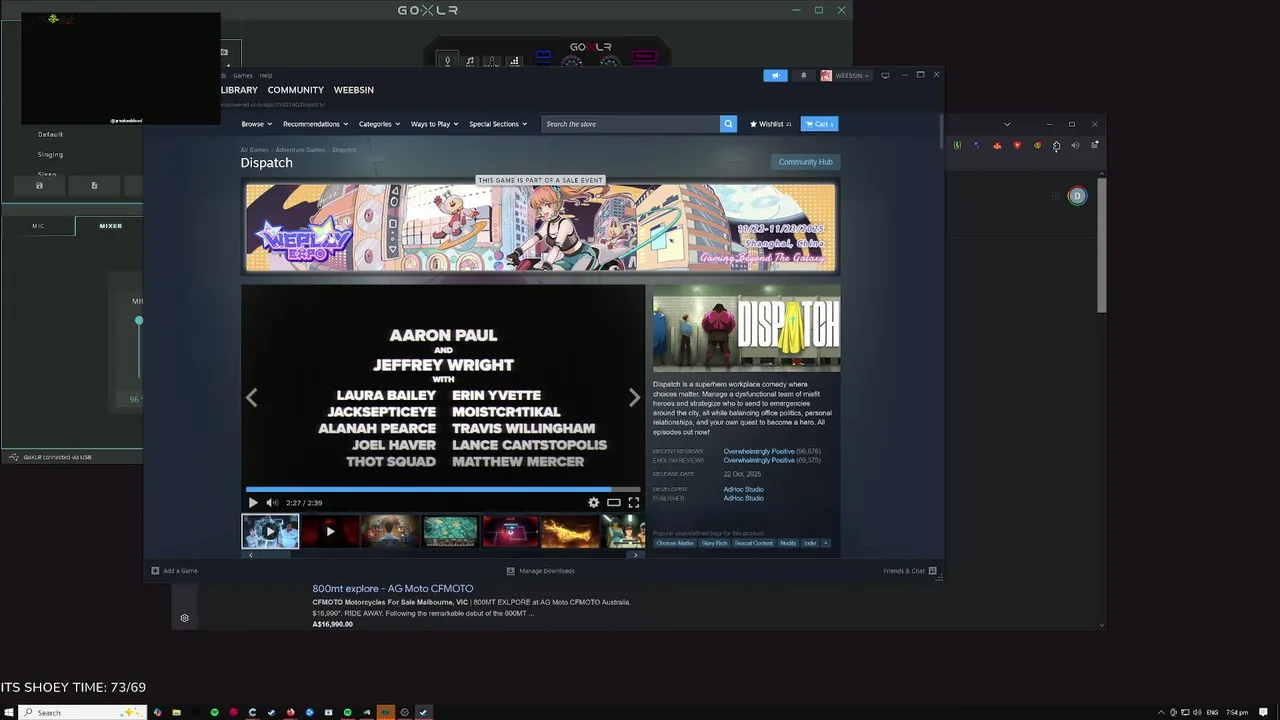Click the Add a Game plus icon

[x=155, y=571]
